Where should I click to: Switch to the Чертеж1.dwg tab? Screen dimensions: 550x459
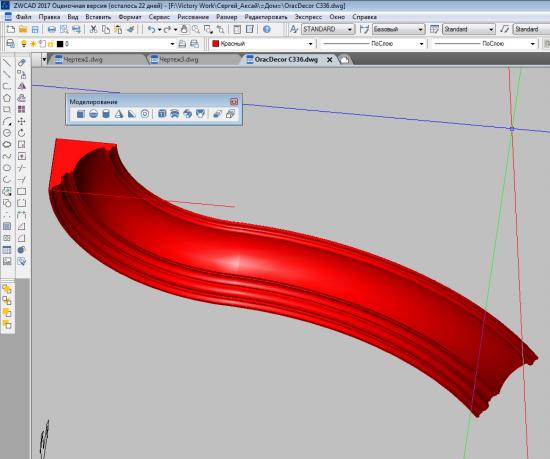(83, 60)
